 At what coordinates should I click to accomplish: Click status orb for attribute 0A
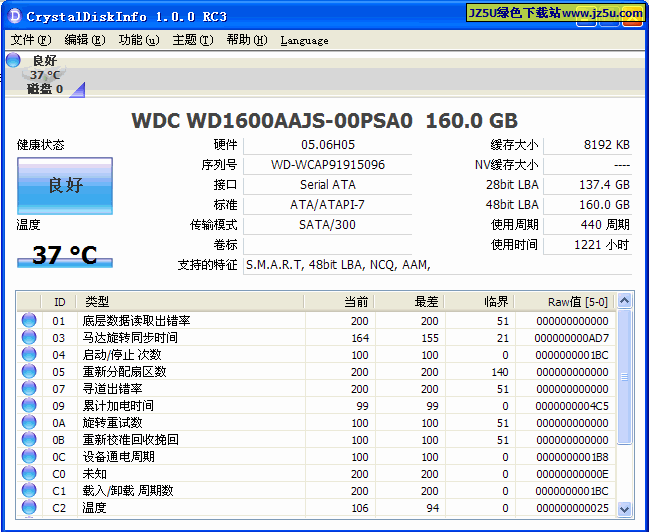point(29,422)
